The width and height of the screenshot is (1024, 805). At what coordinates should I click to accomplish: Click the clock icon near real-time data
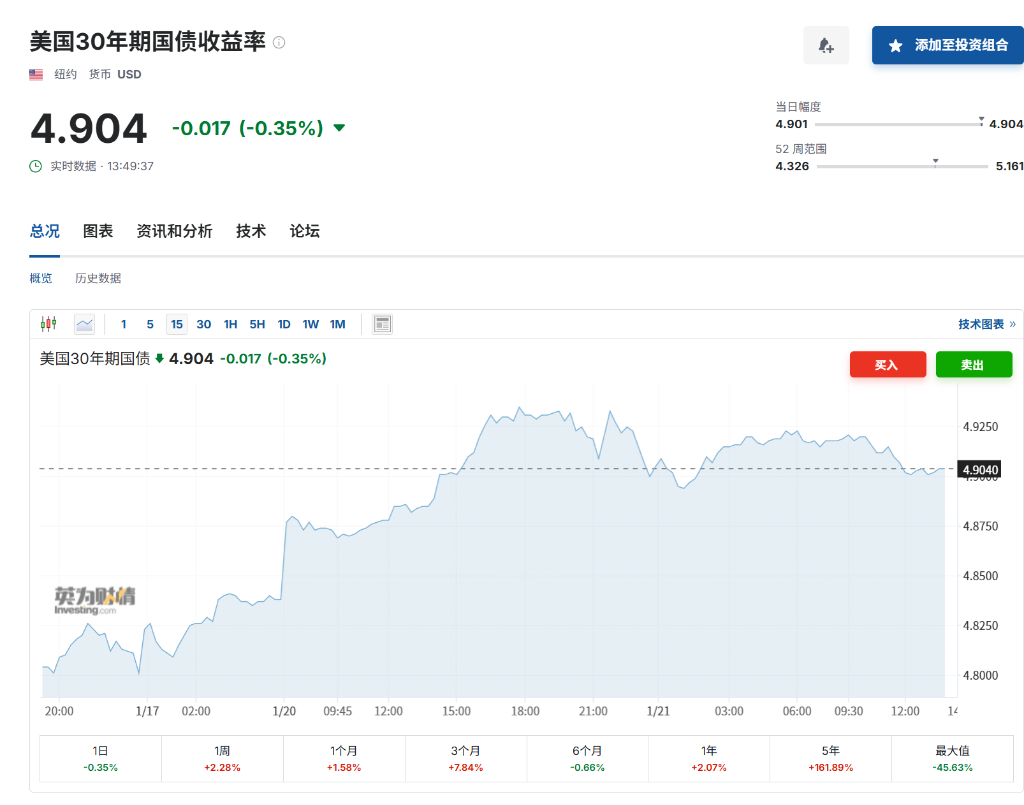36,166
